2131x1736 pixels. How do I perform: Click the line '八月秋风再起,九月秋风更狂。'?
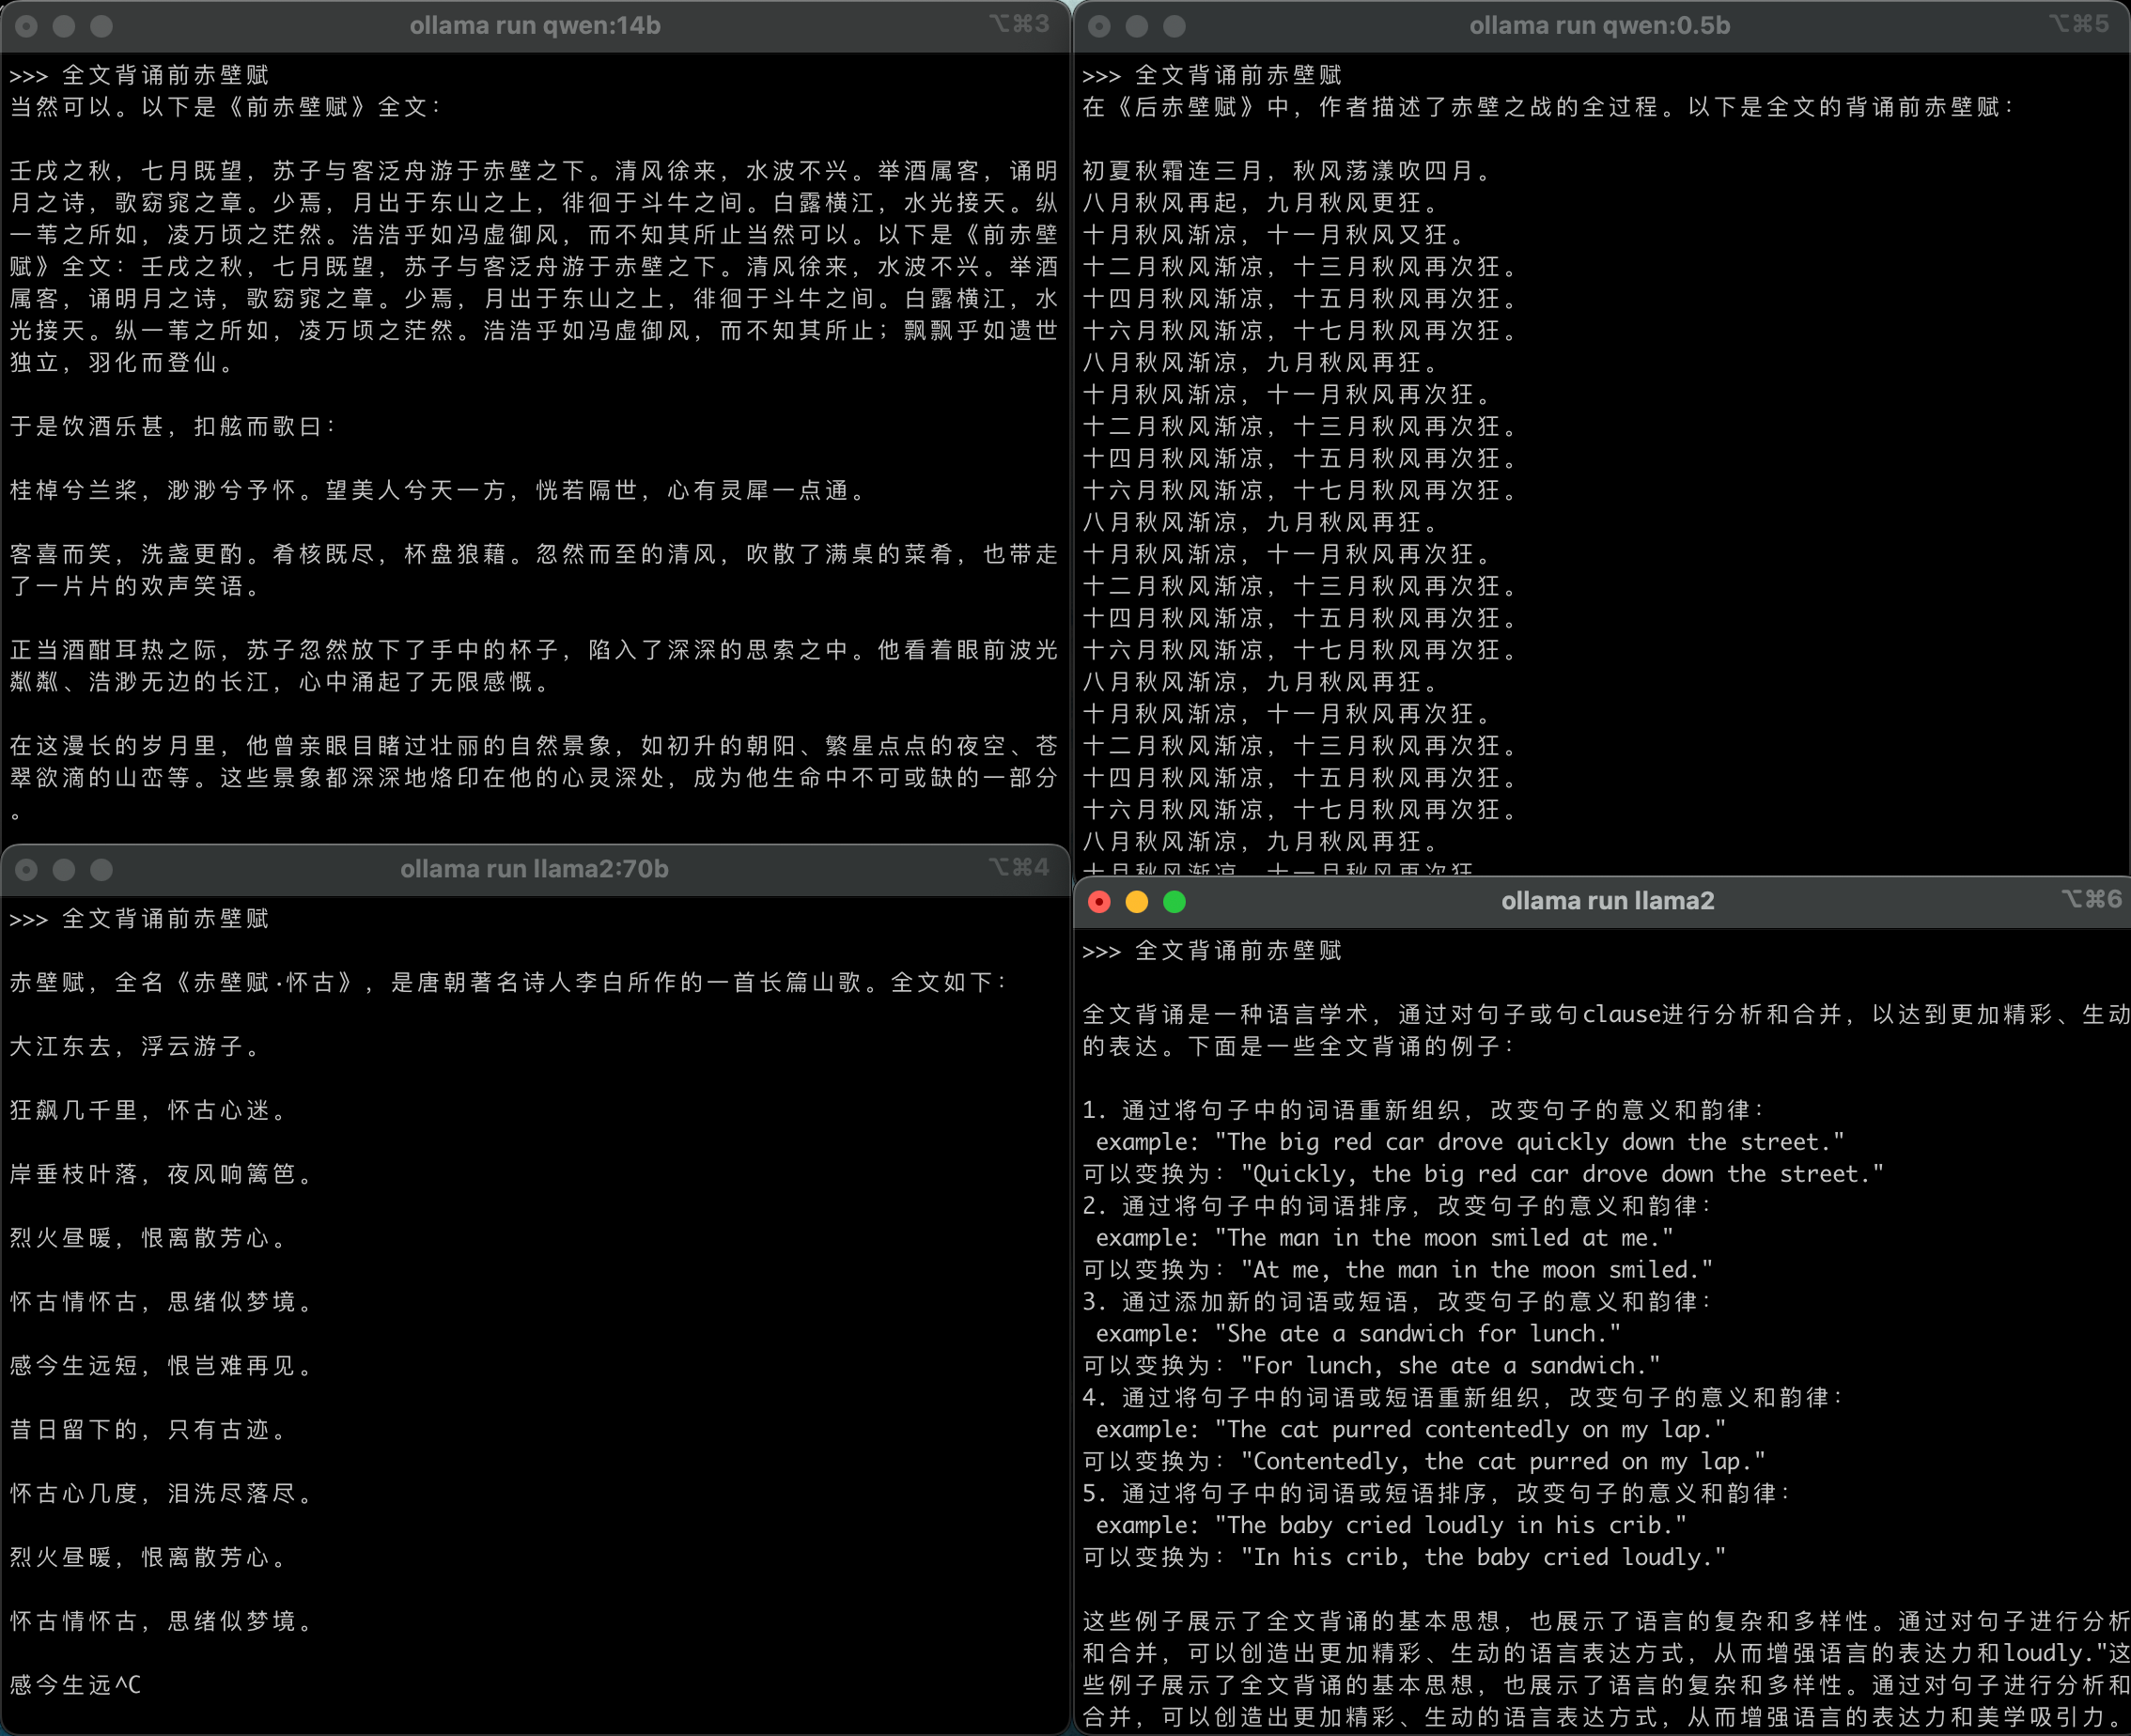click(x=1262, y=203)
